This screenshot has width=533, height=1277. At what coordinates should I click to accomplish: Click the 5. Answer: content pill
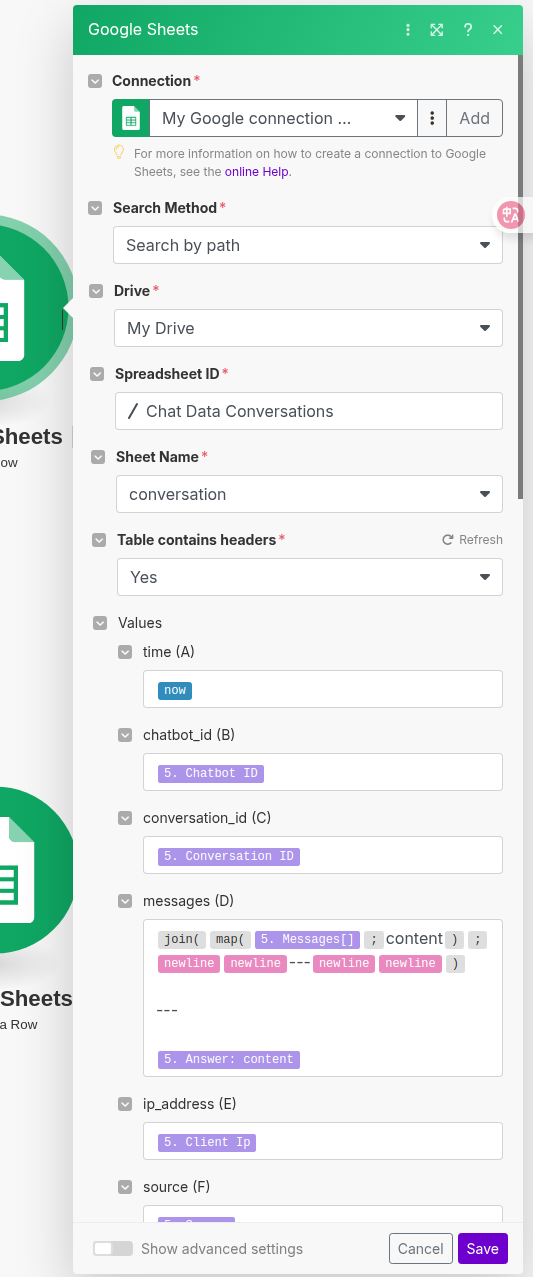(x=229, y=1059)
